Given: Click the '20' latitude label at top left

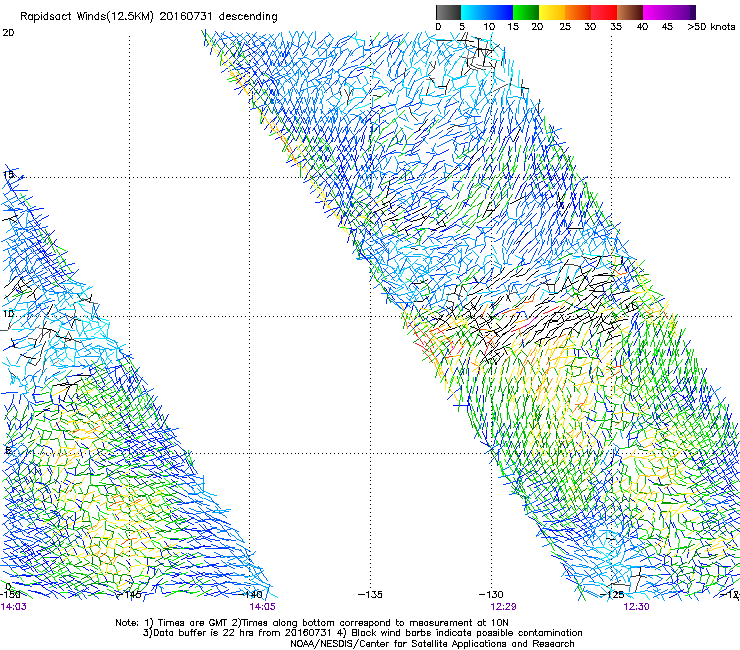Looking at the screenshot, I should point(8,33).
